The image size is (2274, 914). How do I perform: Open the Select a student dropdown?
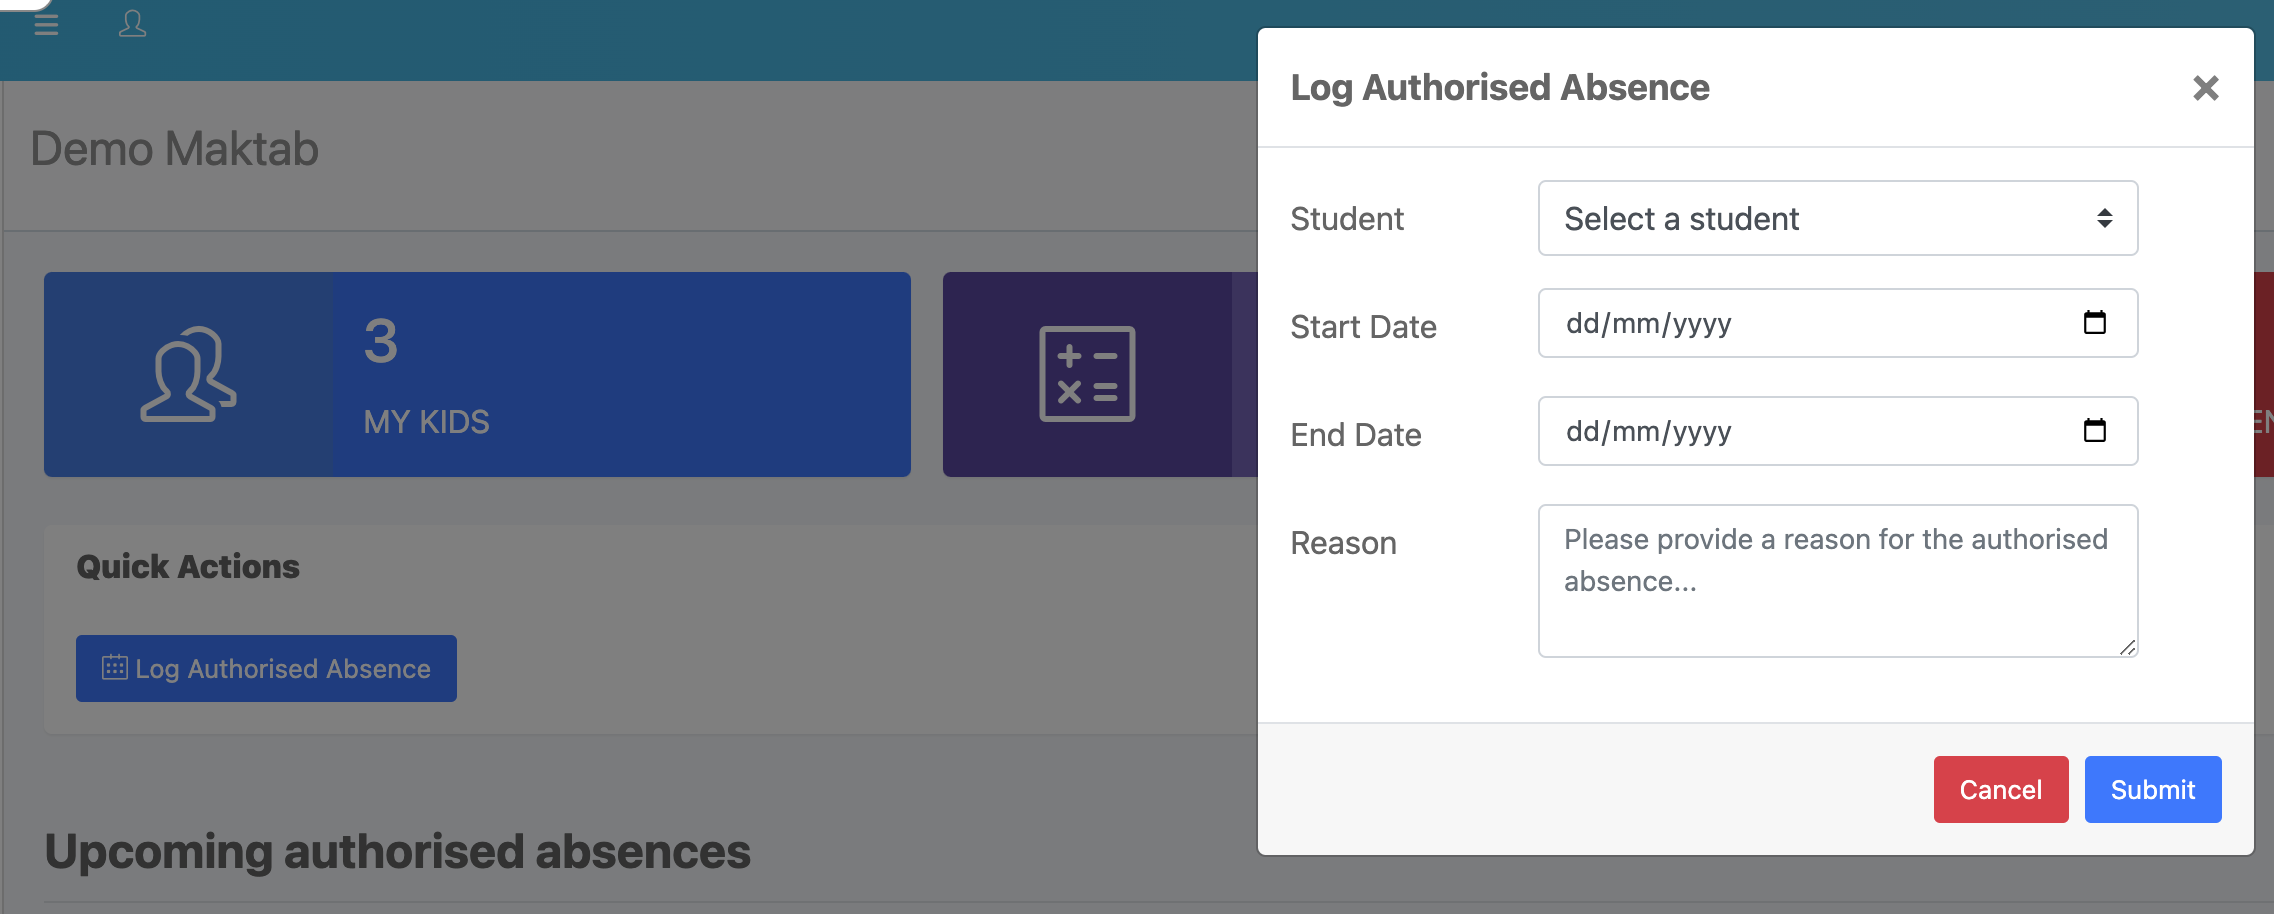pos(1838,218)
